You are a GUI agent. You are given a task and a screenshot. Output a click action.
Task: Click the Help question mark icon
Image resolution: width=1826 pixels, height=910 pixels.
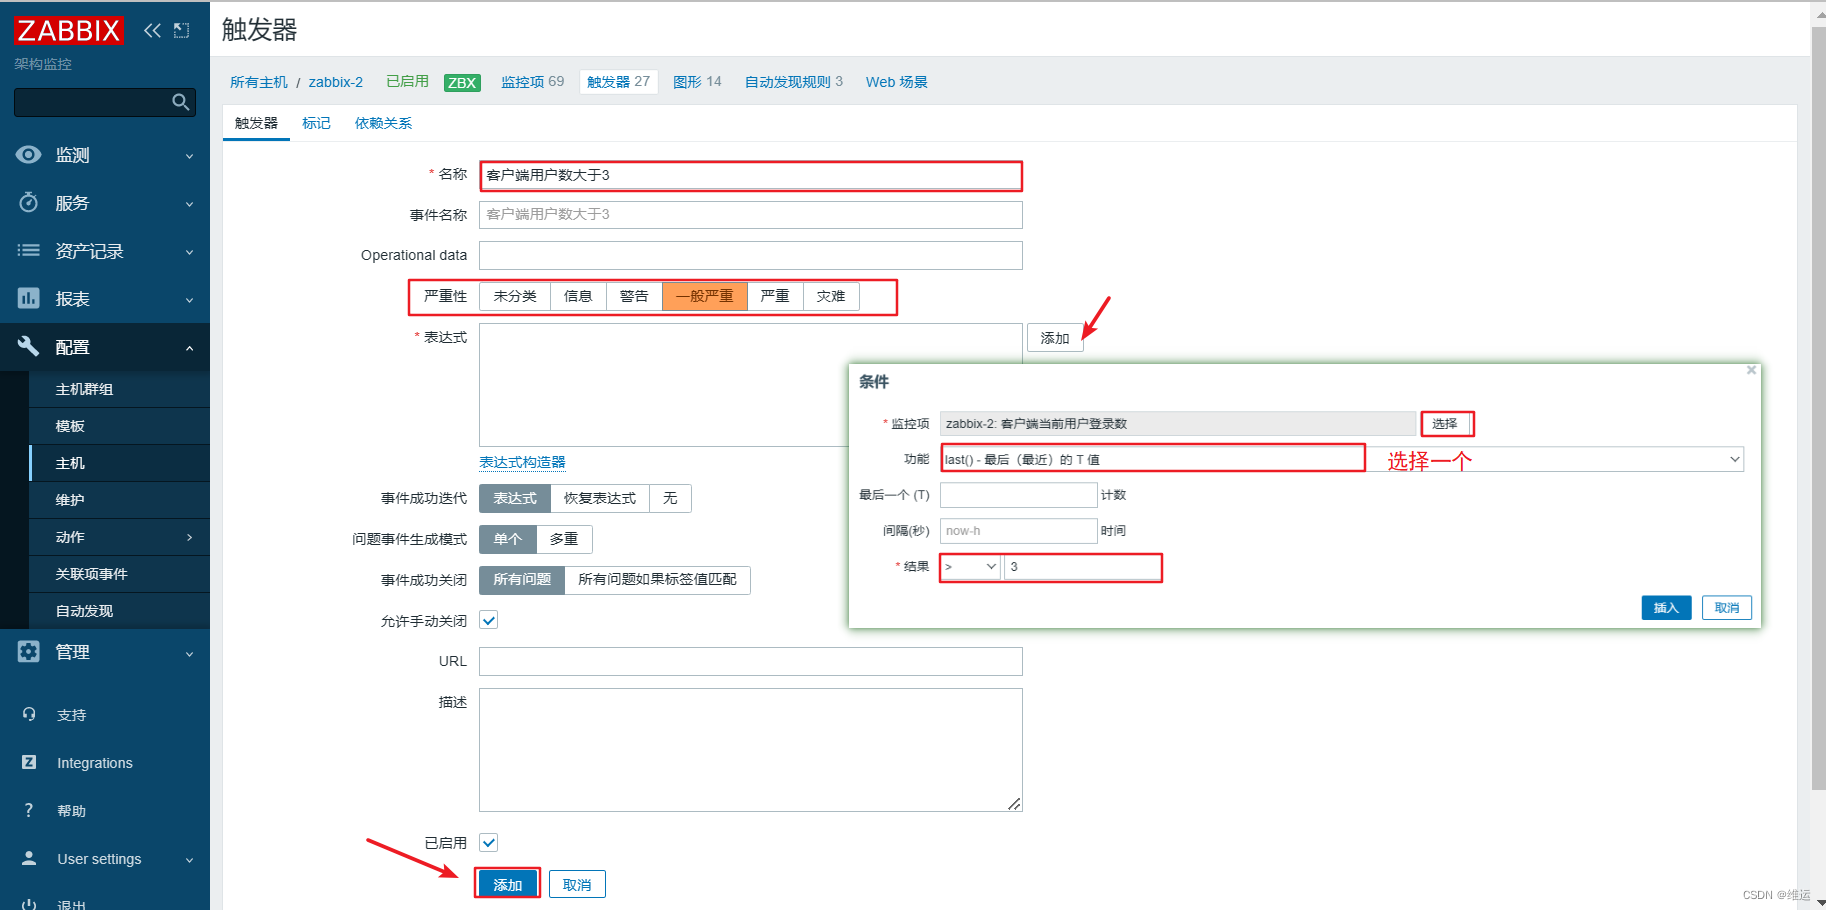[29, 810]
